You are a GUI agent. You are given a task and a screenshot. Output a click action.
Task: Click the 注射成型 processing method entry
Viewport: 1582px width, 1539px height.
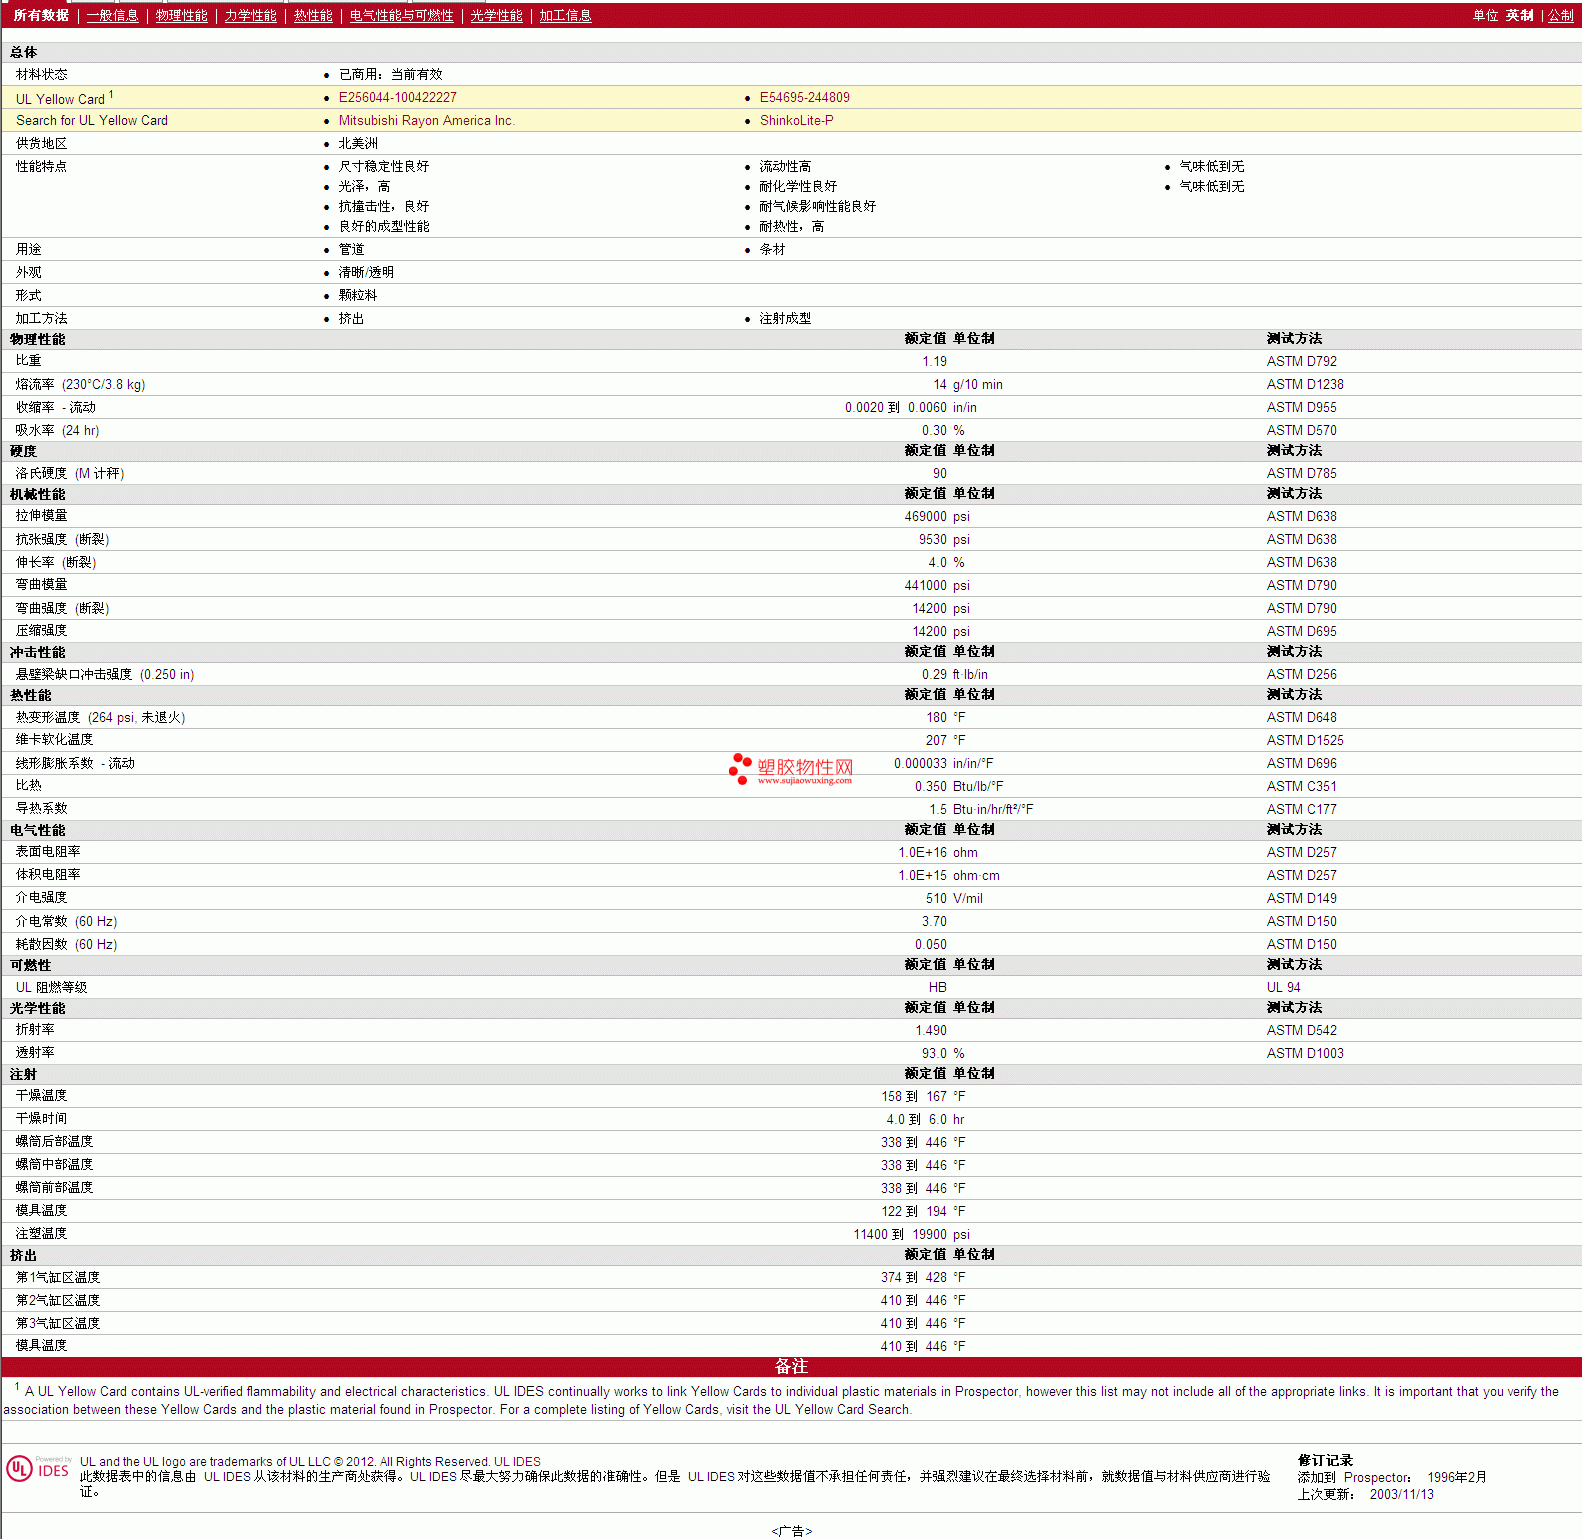coord(785,319)
